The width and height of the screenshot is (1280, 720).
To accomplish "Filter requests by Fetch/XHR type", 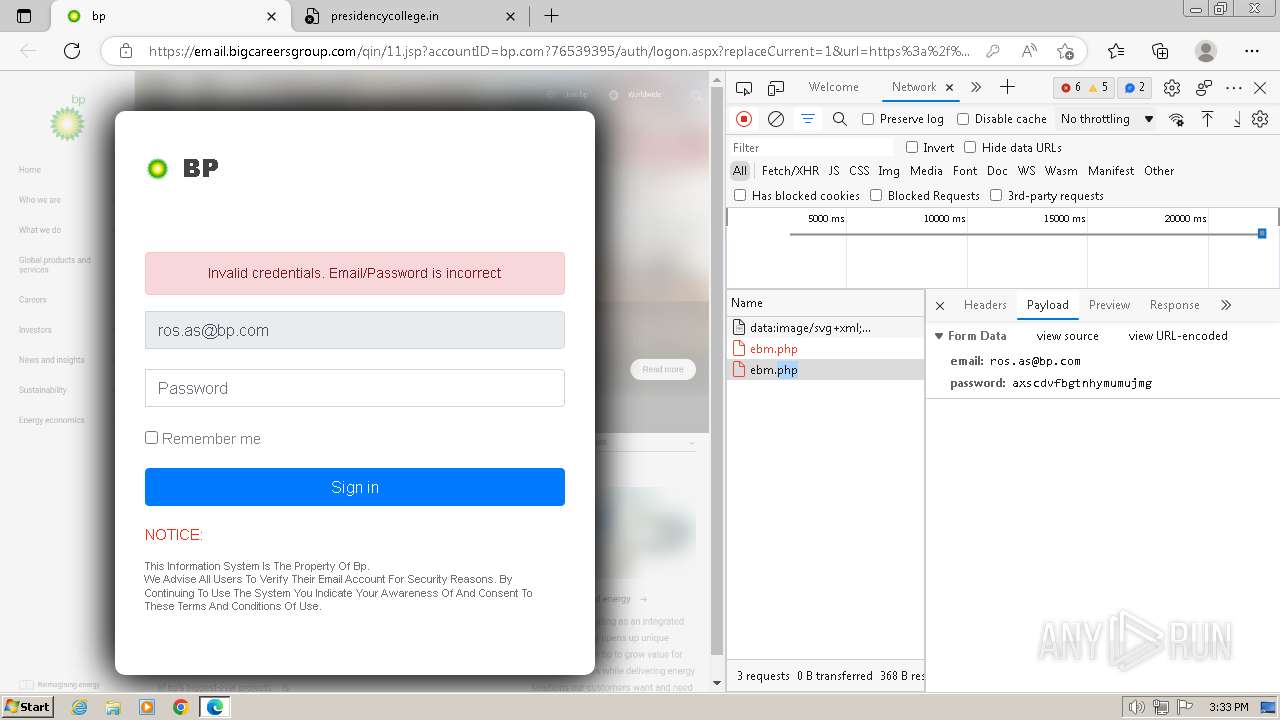I will 790,171.
